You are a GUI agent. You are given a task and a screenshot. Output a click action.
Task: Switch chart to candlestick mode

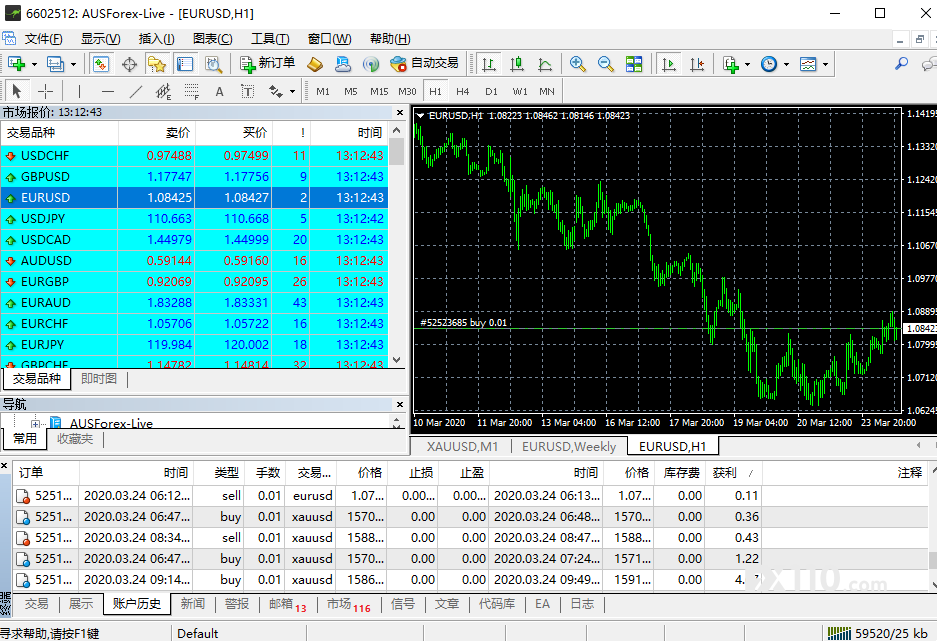click(517, 64)
